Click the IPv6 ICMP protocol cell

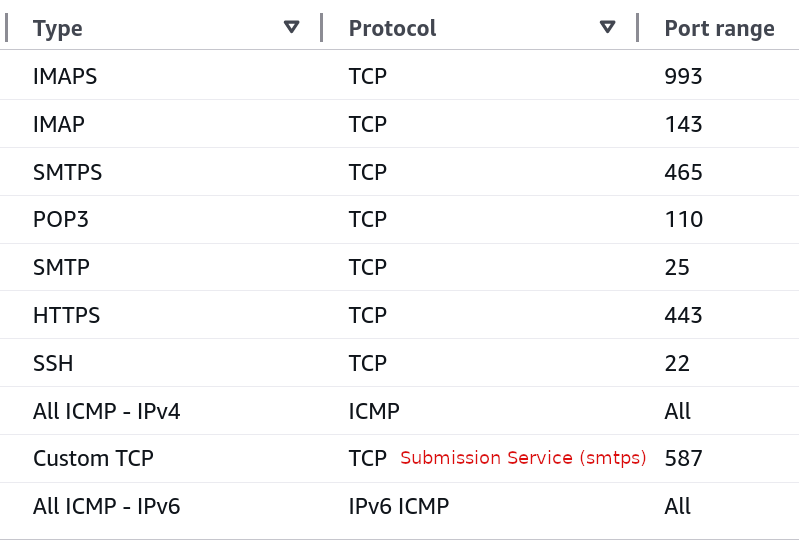pyautogui.click(x=398, y=506)
